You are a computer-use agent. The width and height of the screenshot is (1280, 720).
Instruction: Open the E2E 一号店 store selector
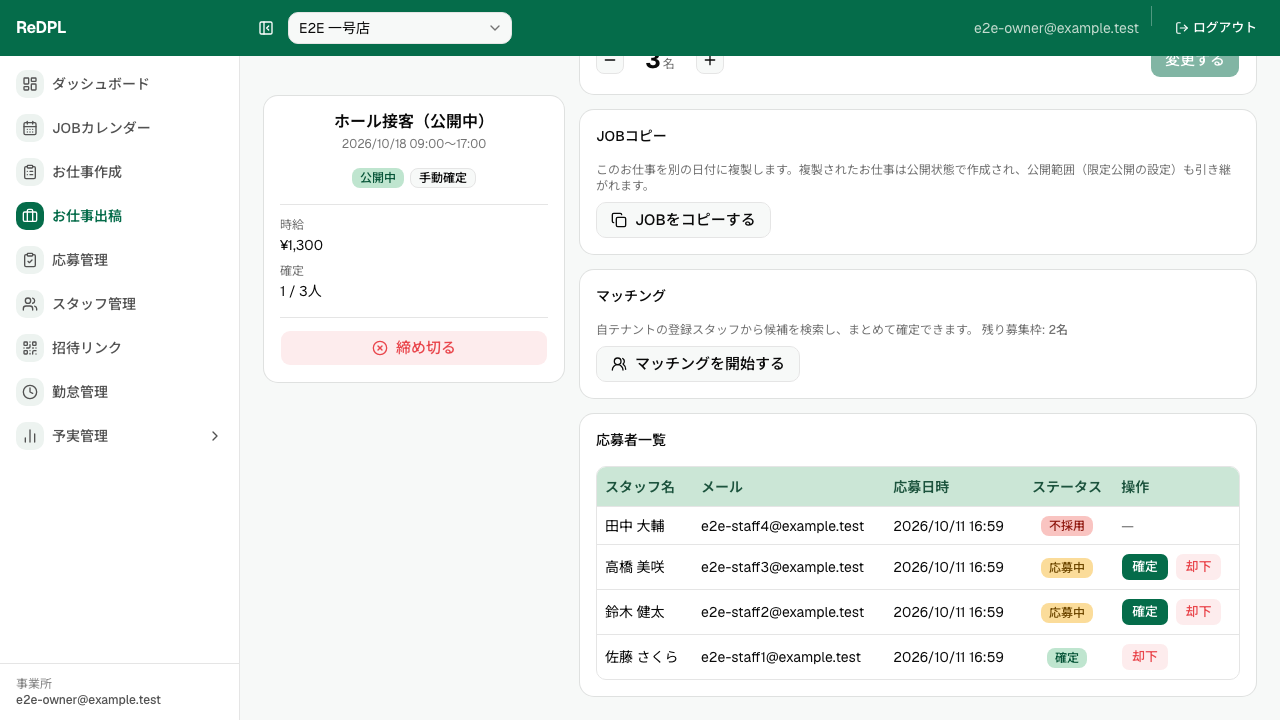click(x=400, y=28)
